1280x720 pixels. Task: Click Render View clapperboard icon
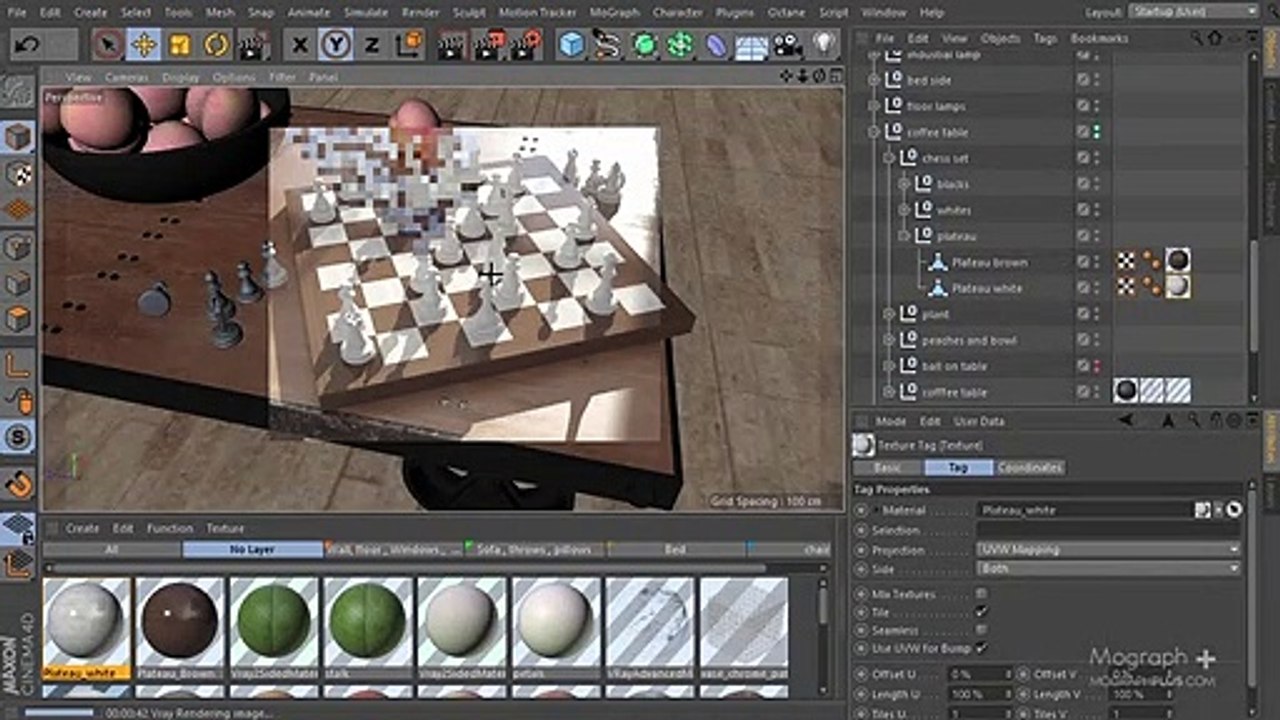tap(453, 45)
